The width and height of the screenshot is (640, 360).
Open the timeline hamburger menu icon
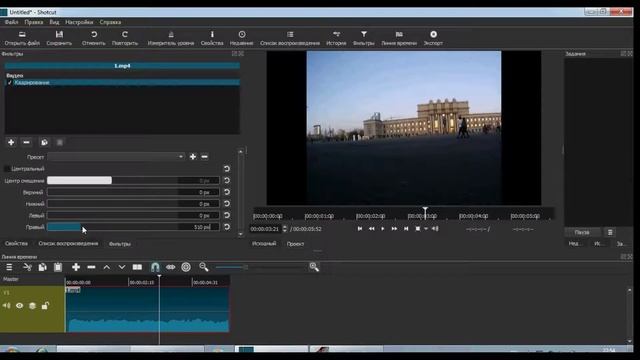coord(9,267)
